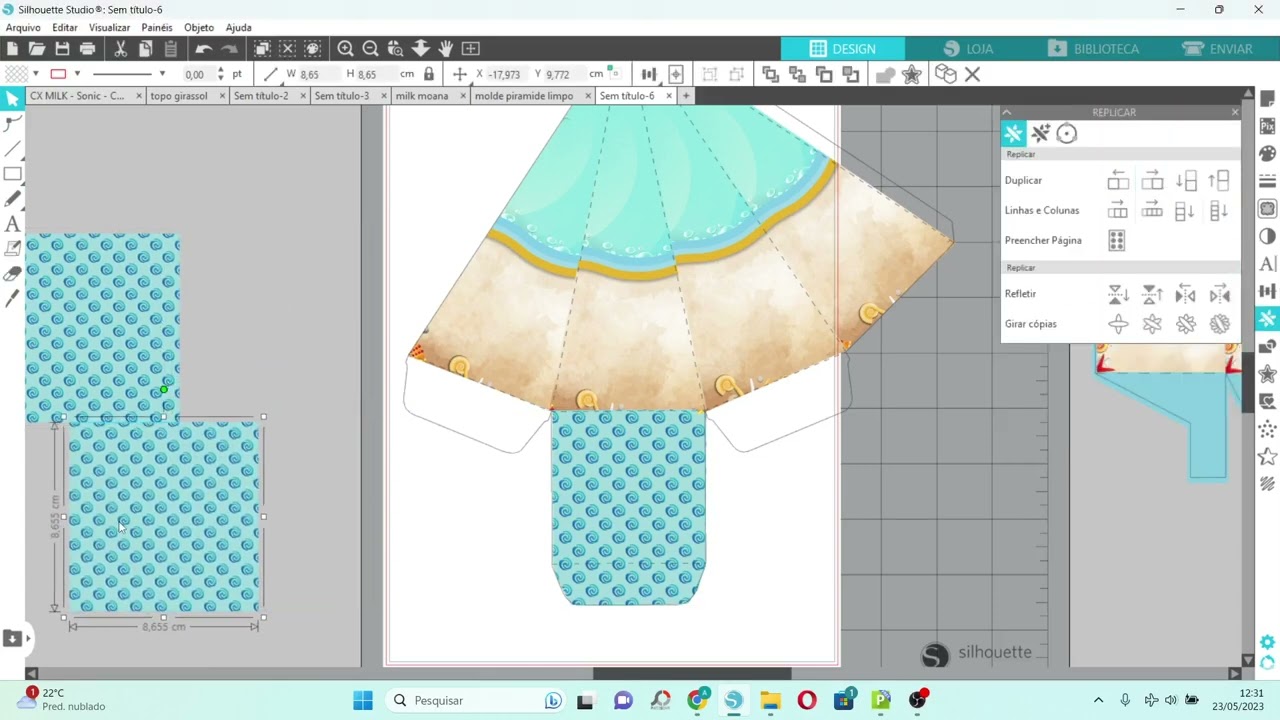Toggle the aspect ratio lock
1280x720 pixels.
pyautogui.click(x=429, y=74)
